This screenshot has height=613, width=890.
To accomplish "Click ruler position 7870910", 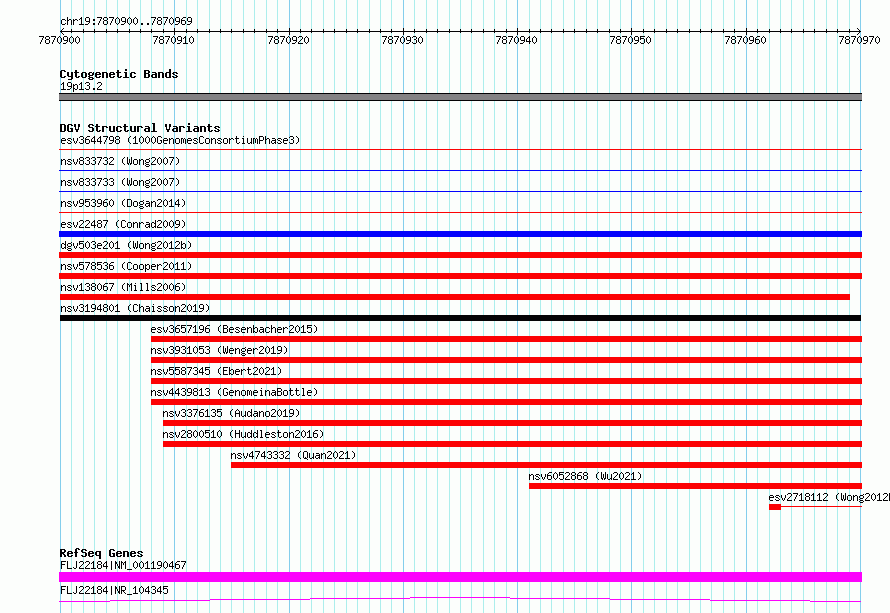I will click(174, 40).
